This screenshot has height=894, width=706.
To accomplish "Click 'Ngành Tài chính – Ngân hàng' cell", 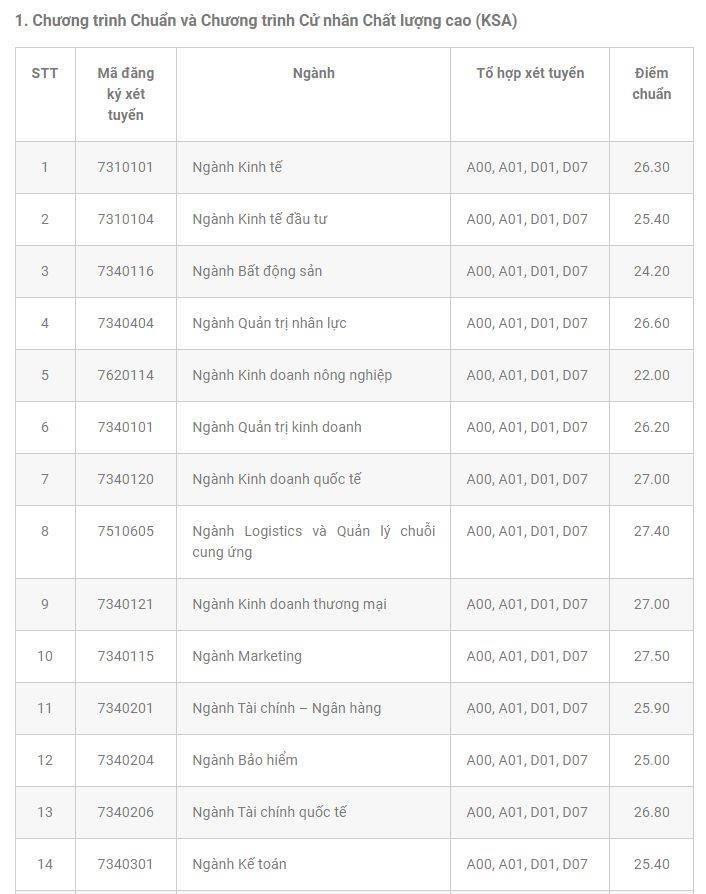I will tap(286, 708).
